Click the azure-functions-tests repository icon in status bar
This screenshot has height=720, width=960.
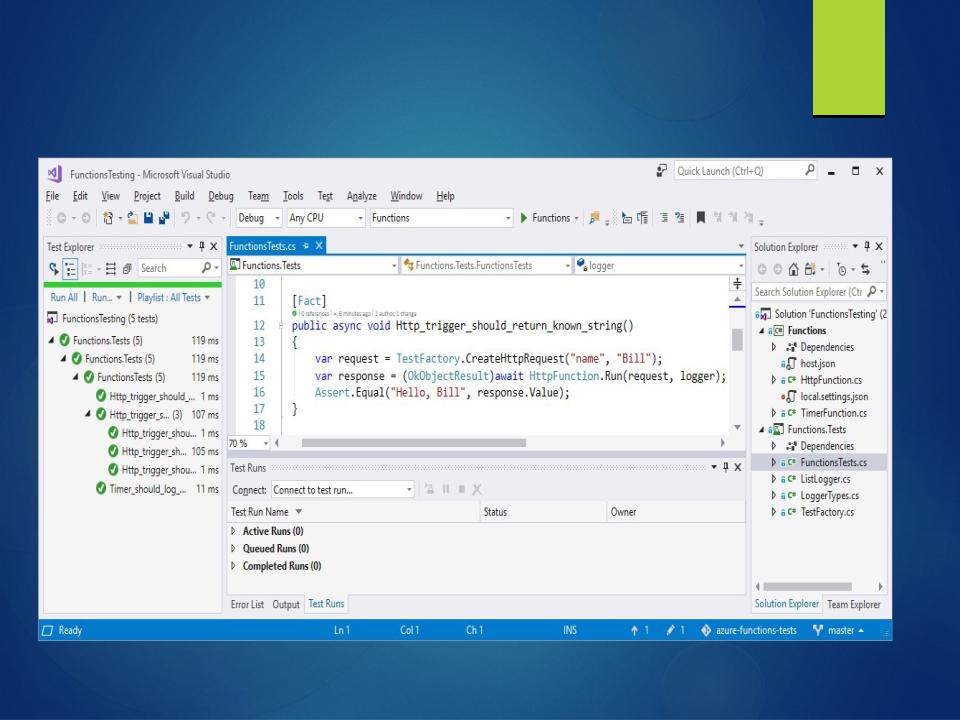pyautogui.click(x=706, y=630)
